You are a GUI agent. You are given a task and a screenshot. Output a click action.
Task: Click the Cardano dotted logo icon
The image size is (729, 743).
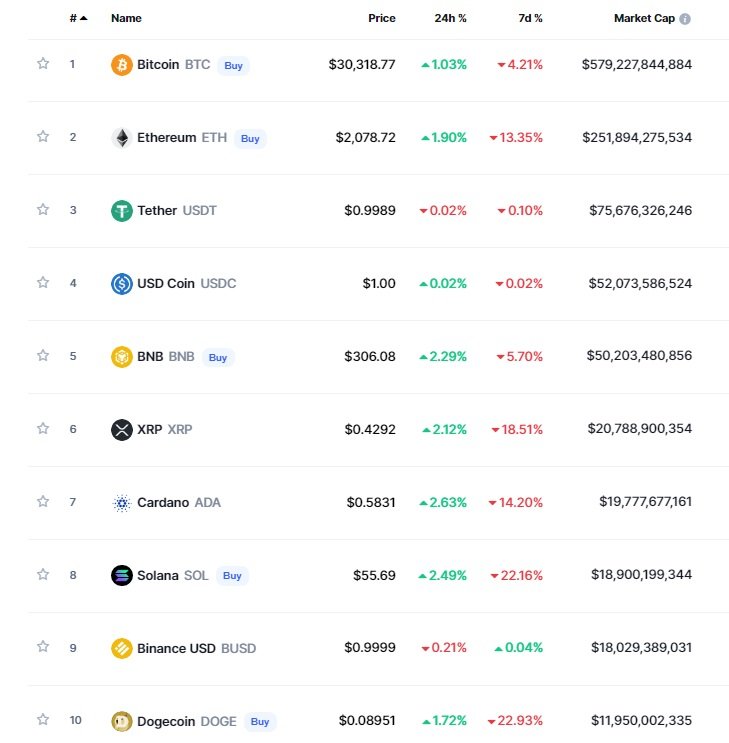(x=121, y=503)
